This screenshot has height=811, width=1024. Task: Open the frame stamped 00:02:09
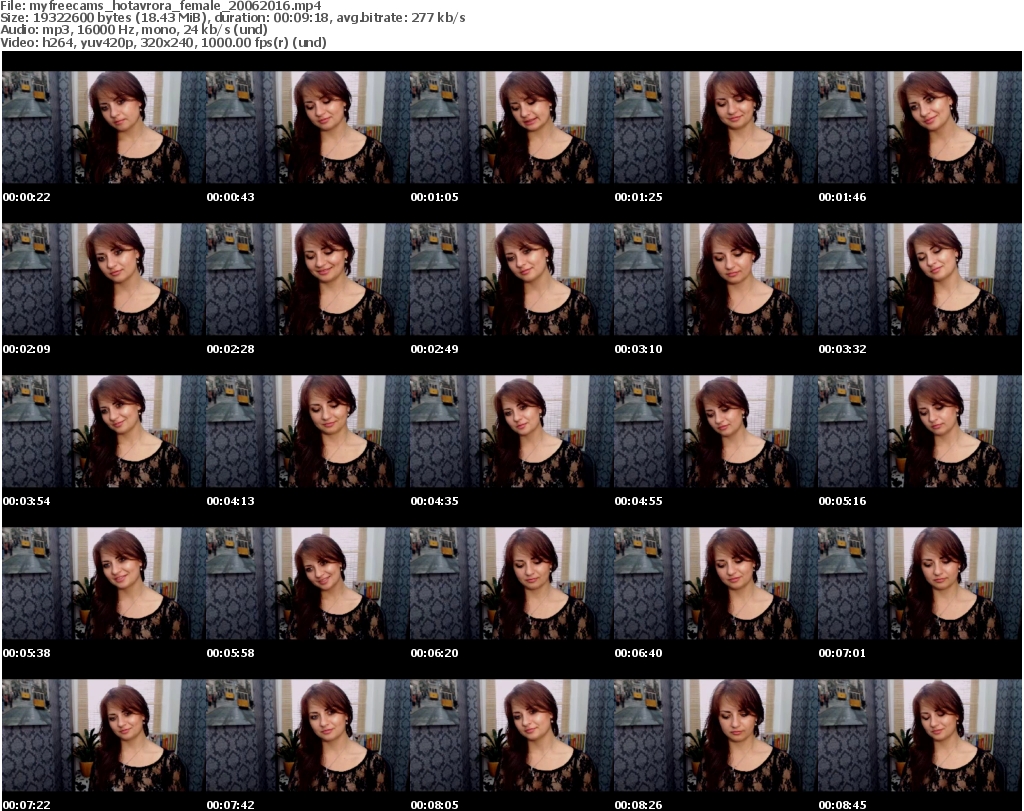[104, 279]
